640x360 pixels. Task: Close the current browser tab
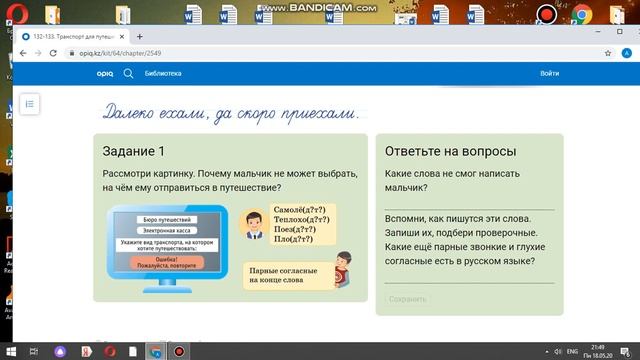click(x=122, y=37)
